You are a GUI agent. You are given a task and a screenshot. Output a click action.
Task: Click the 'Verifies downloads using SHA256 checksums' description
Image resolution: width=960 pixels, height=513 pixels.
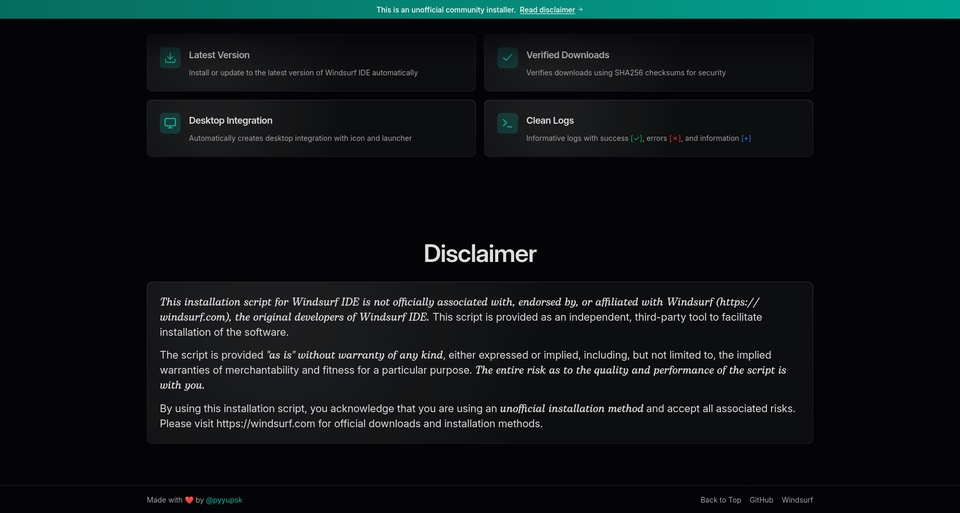coord(626,73)
